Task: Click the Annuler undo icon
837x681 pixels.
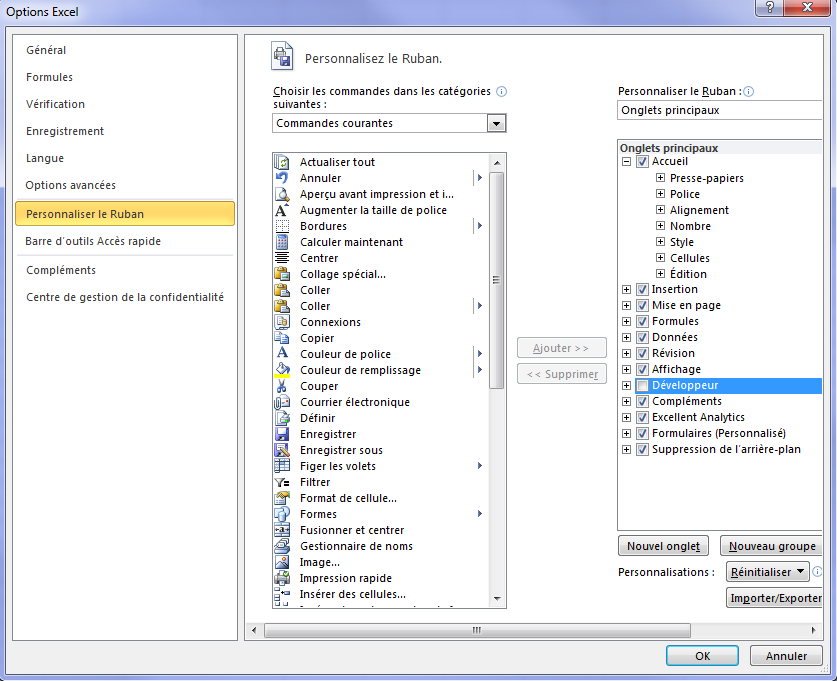Action: 282,178
